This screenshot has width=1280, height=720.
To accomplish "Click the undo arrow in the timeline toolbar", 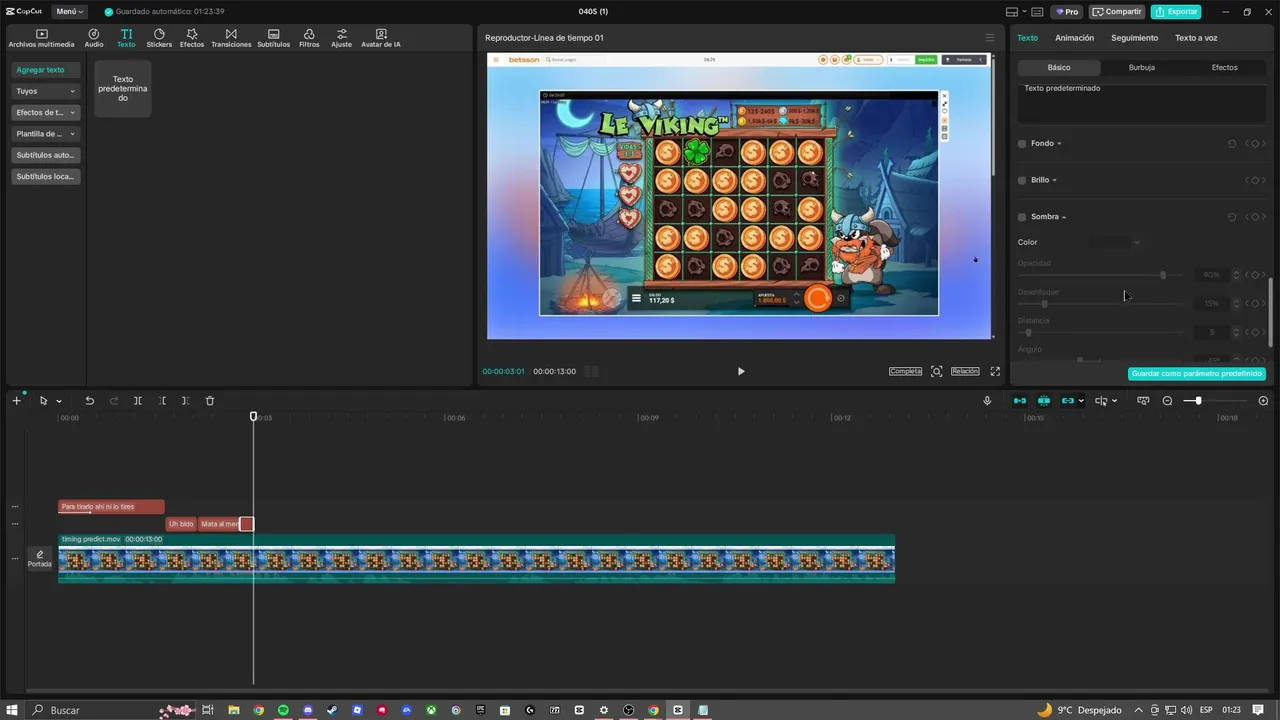I will (x=89, y=401).
